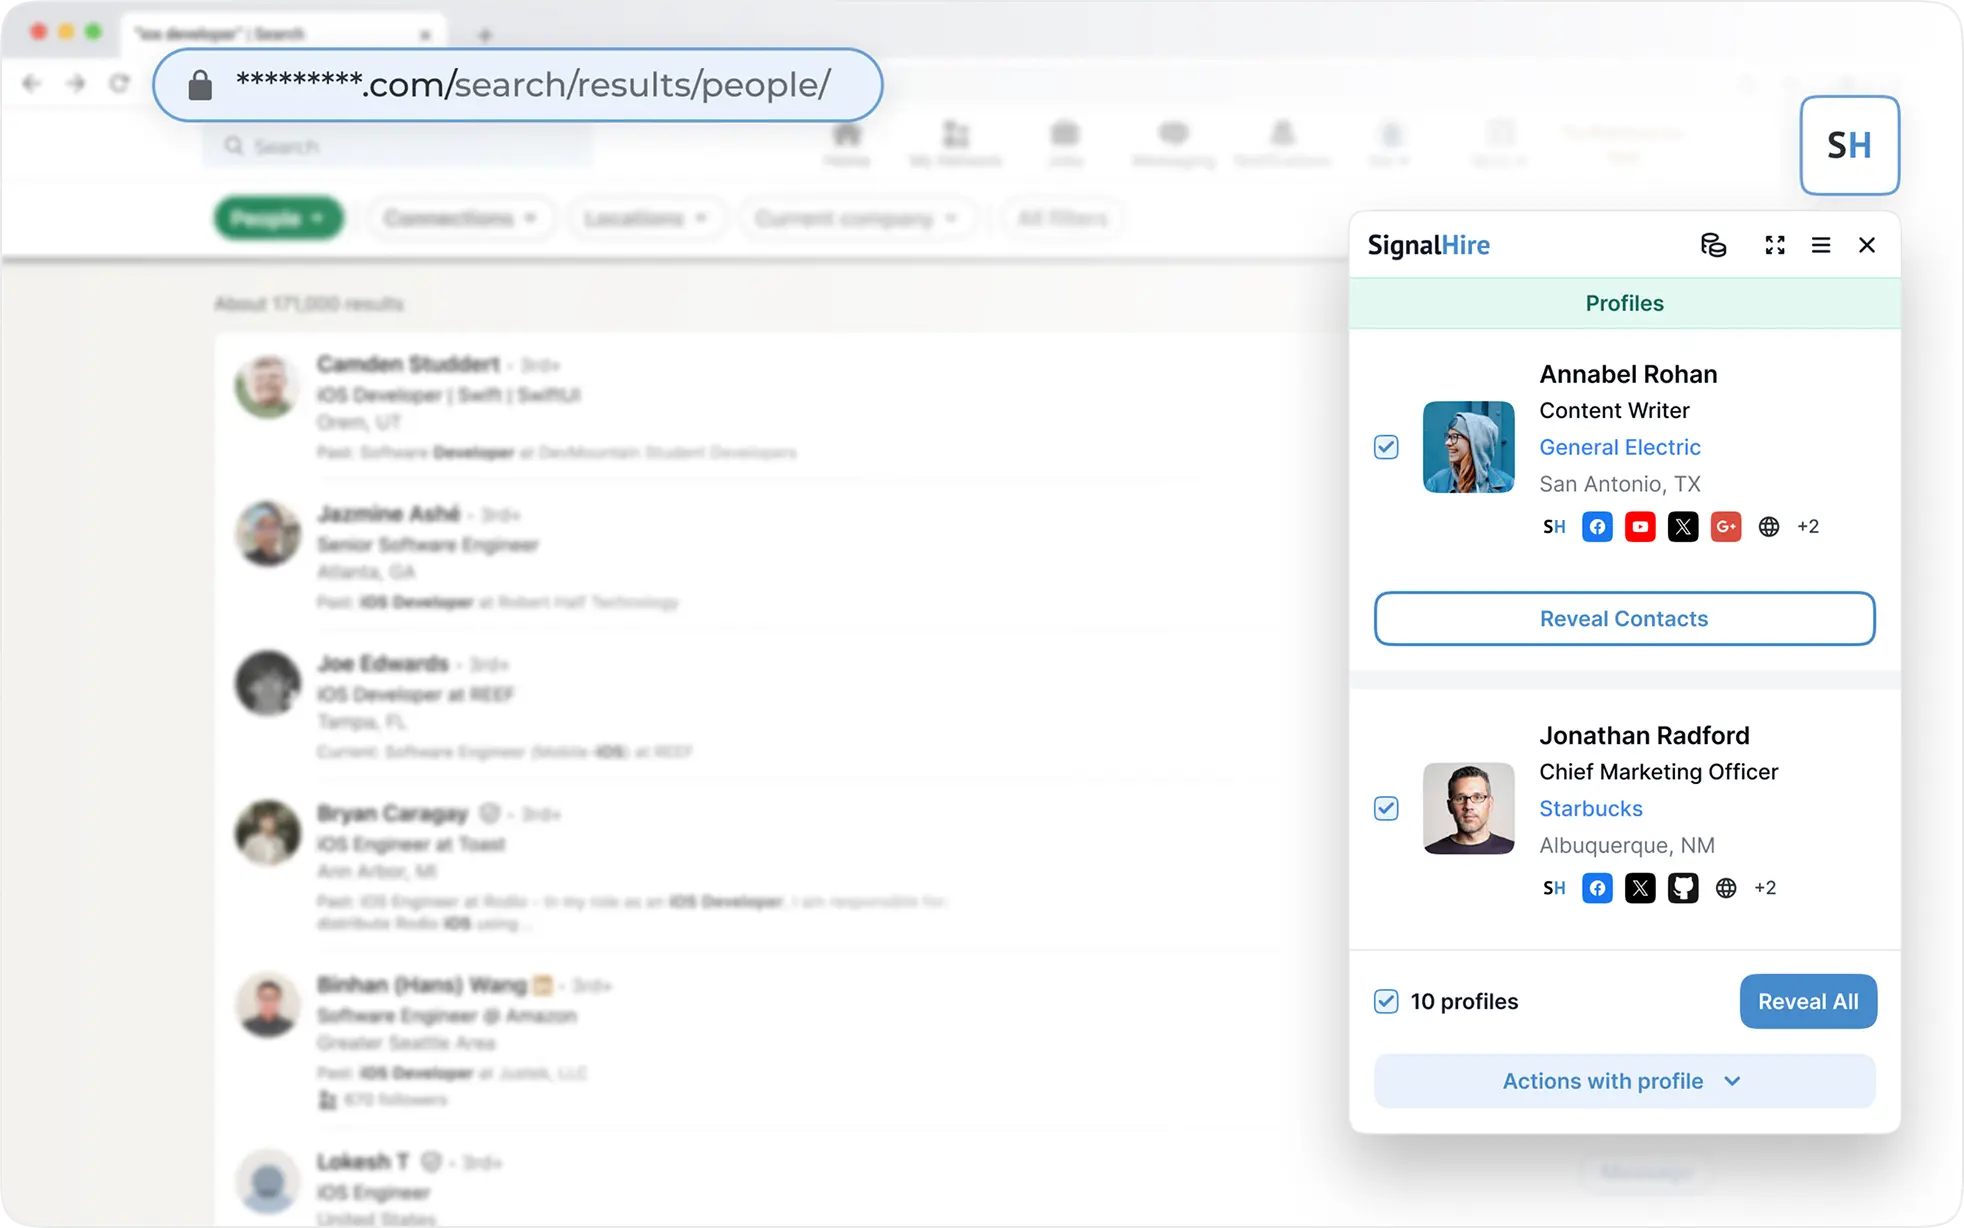Open Notifications in the site navigation

click(1282, 144)
